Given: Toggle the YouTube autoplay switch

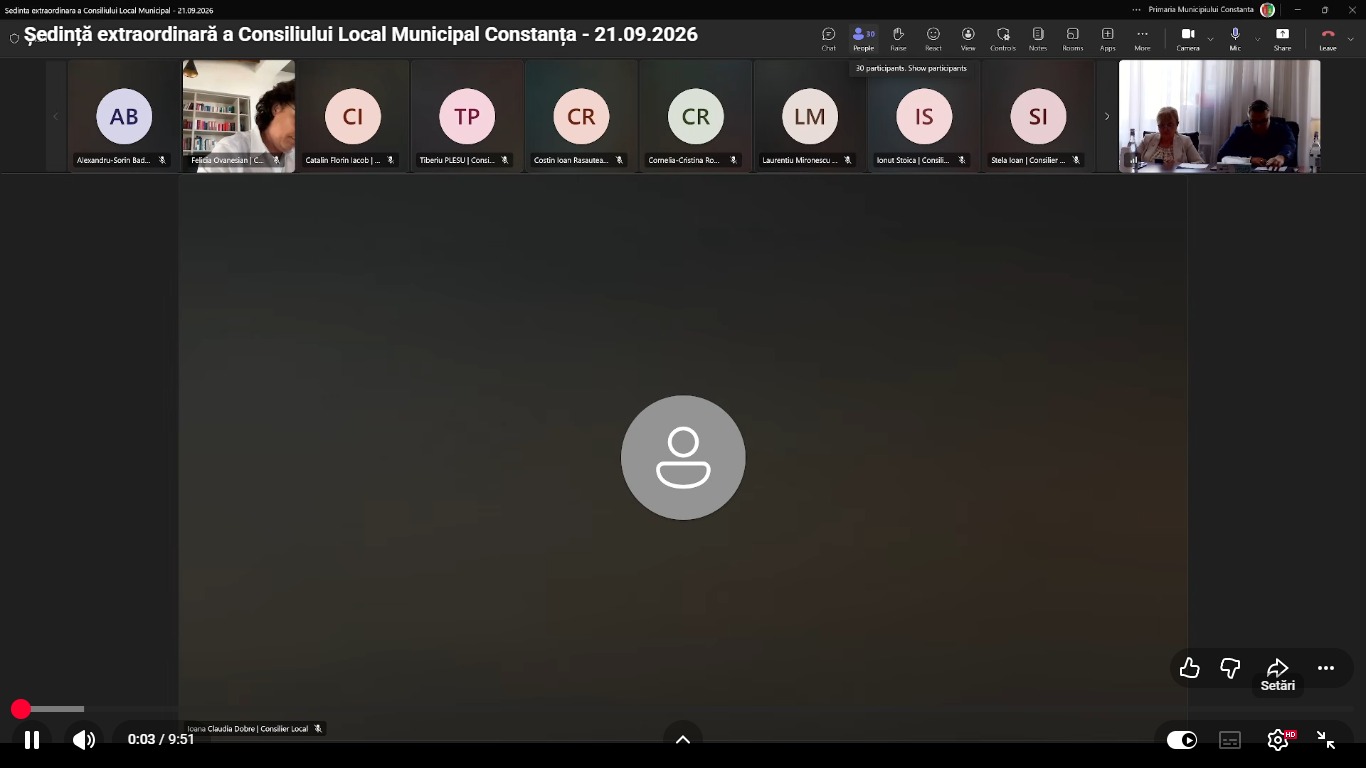Looking at the screenshot, I should [1182, 740].
